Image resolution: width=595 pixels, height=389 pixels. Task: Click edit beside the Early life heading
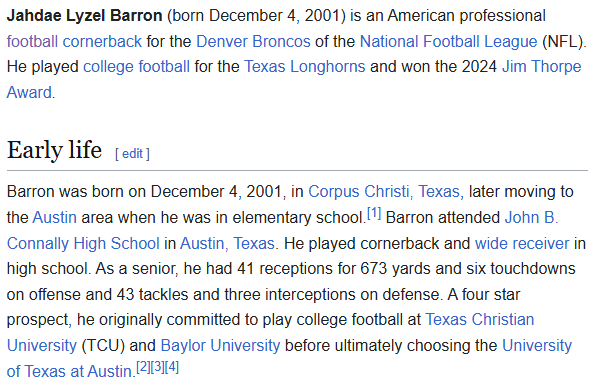point(132,154)
